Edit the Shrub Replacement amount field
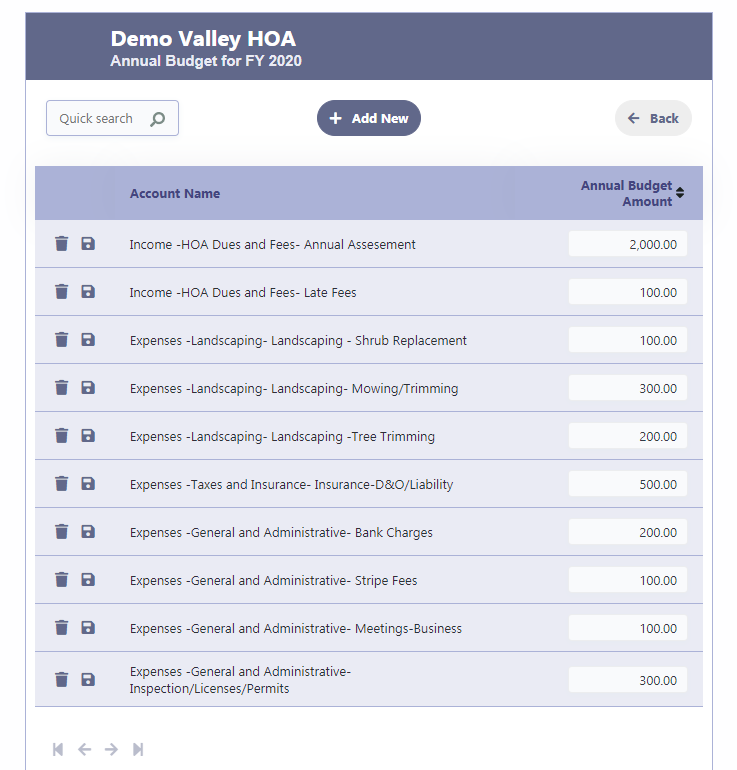Viewport: 737px width, 770px height. [628, 340]
